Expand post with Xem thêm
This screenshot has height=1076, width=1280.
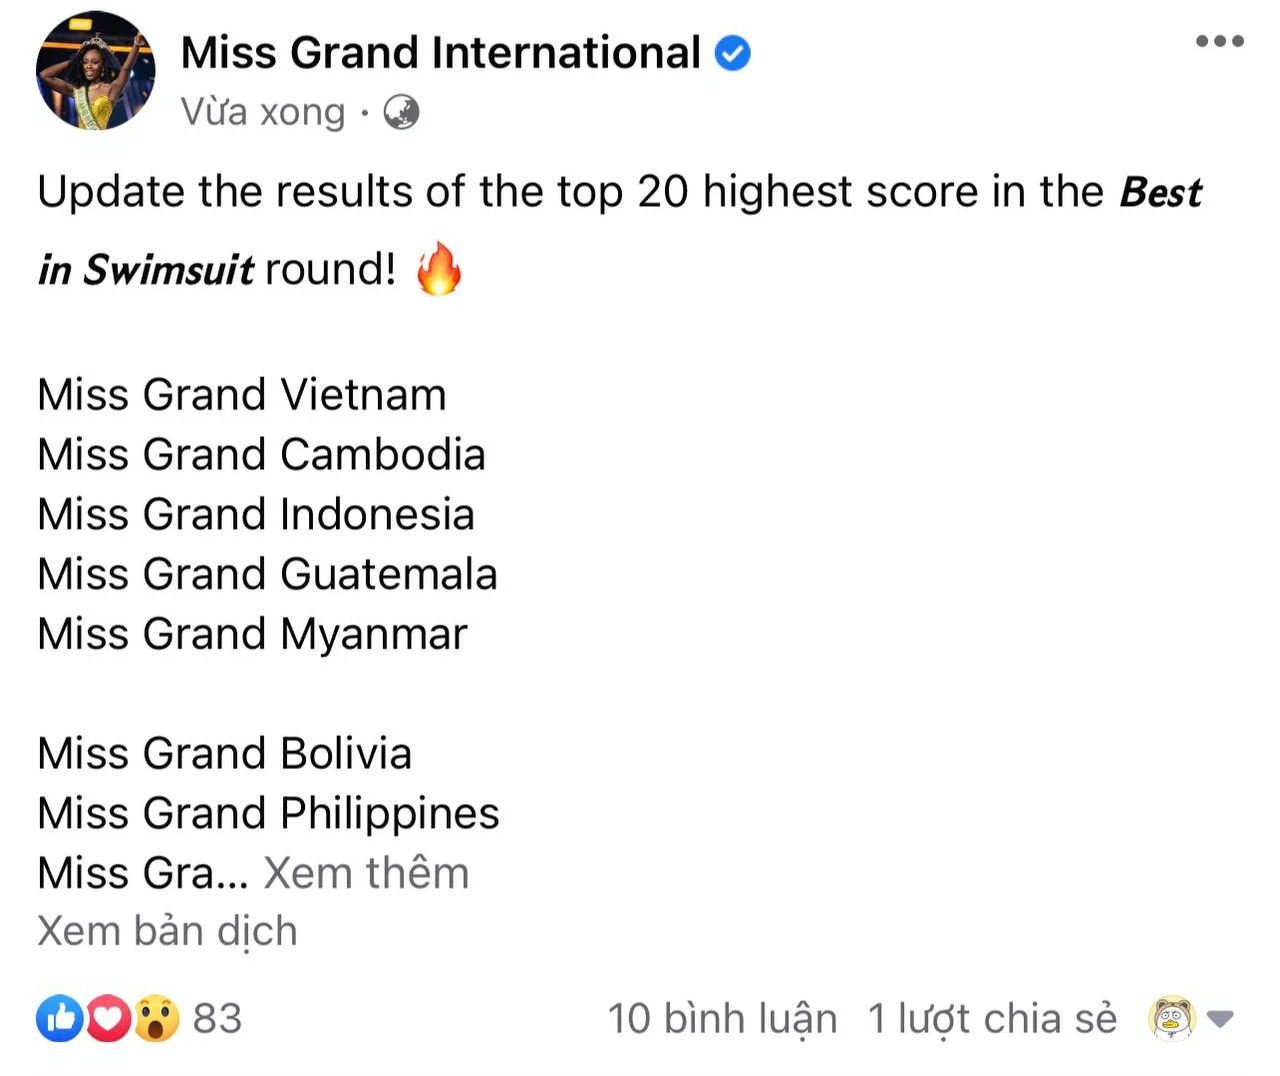366,873
